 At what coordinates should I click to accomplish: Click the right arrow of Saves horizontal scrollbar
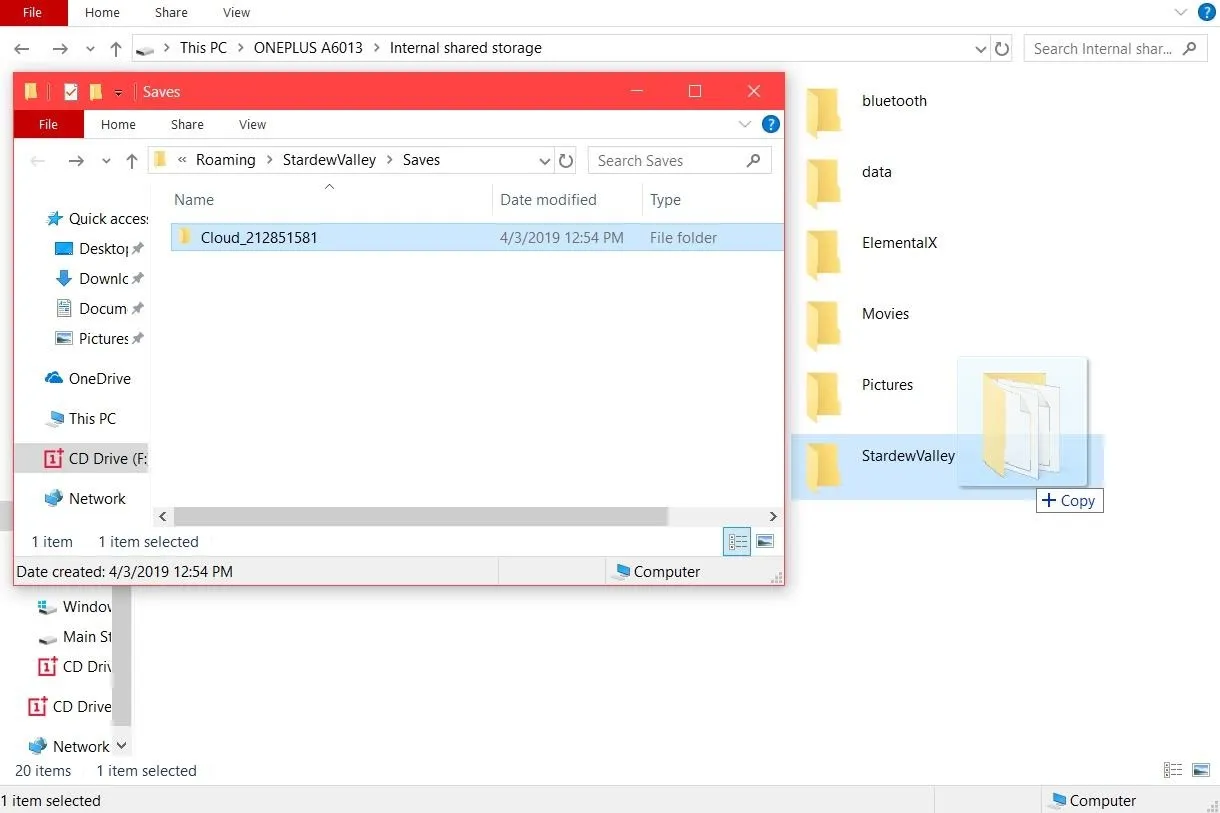tap(773, 516)
